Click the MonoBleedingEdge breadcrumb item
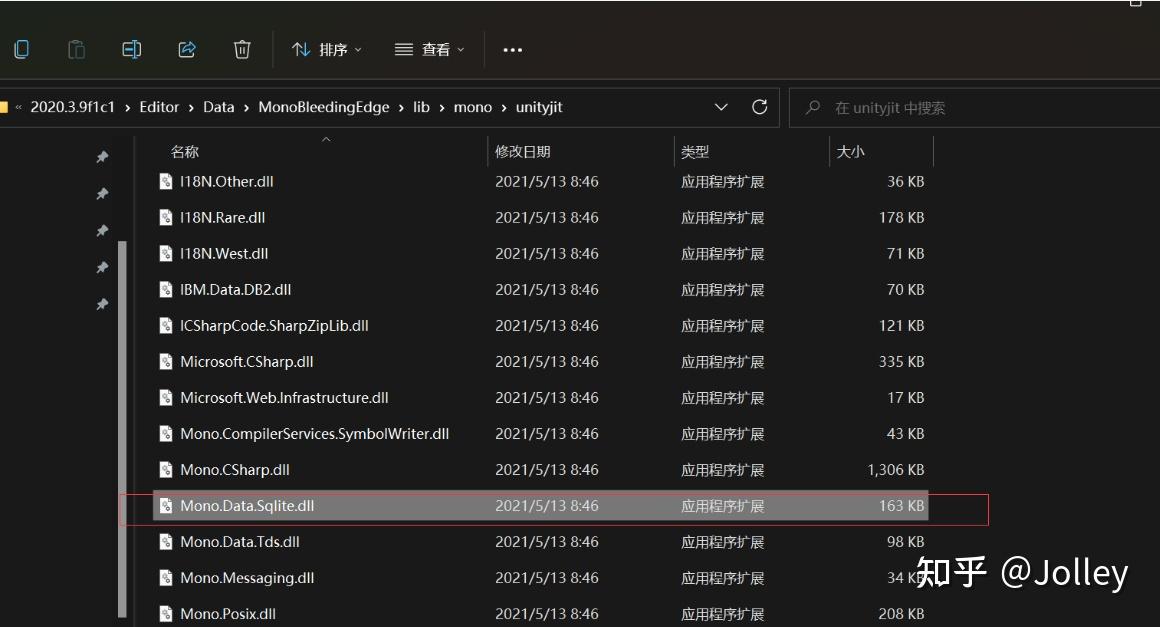 point(323,107)
